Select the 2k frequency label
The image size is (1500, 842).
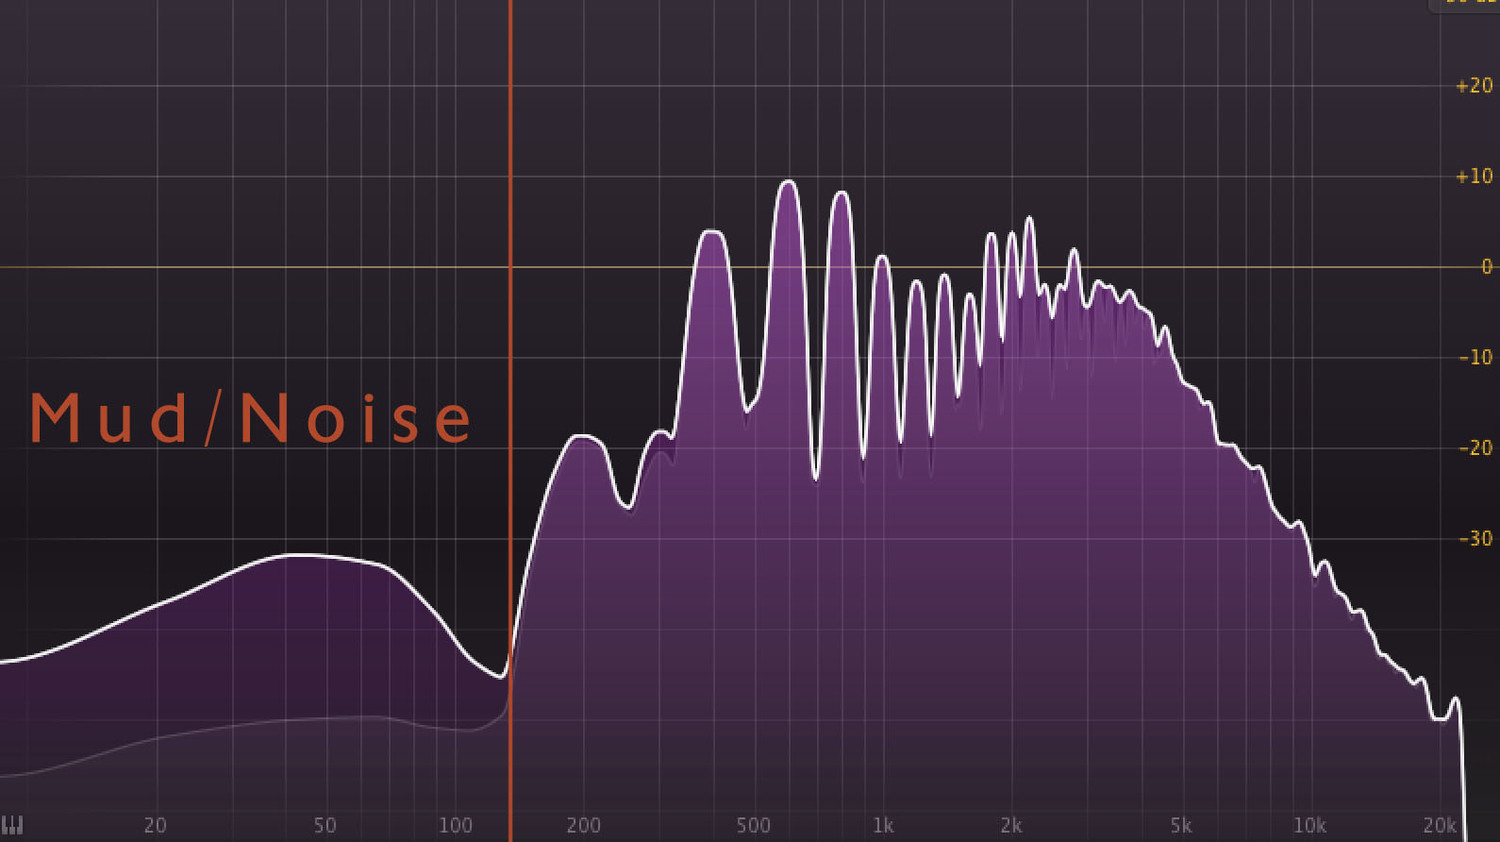(x=1011, y=826)
